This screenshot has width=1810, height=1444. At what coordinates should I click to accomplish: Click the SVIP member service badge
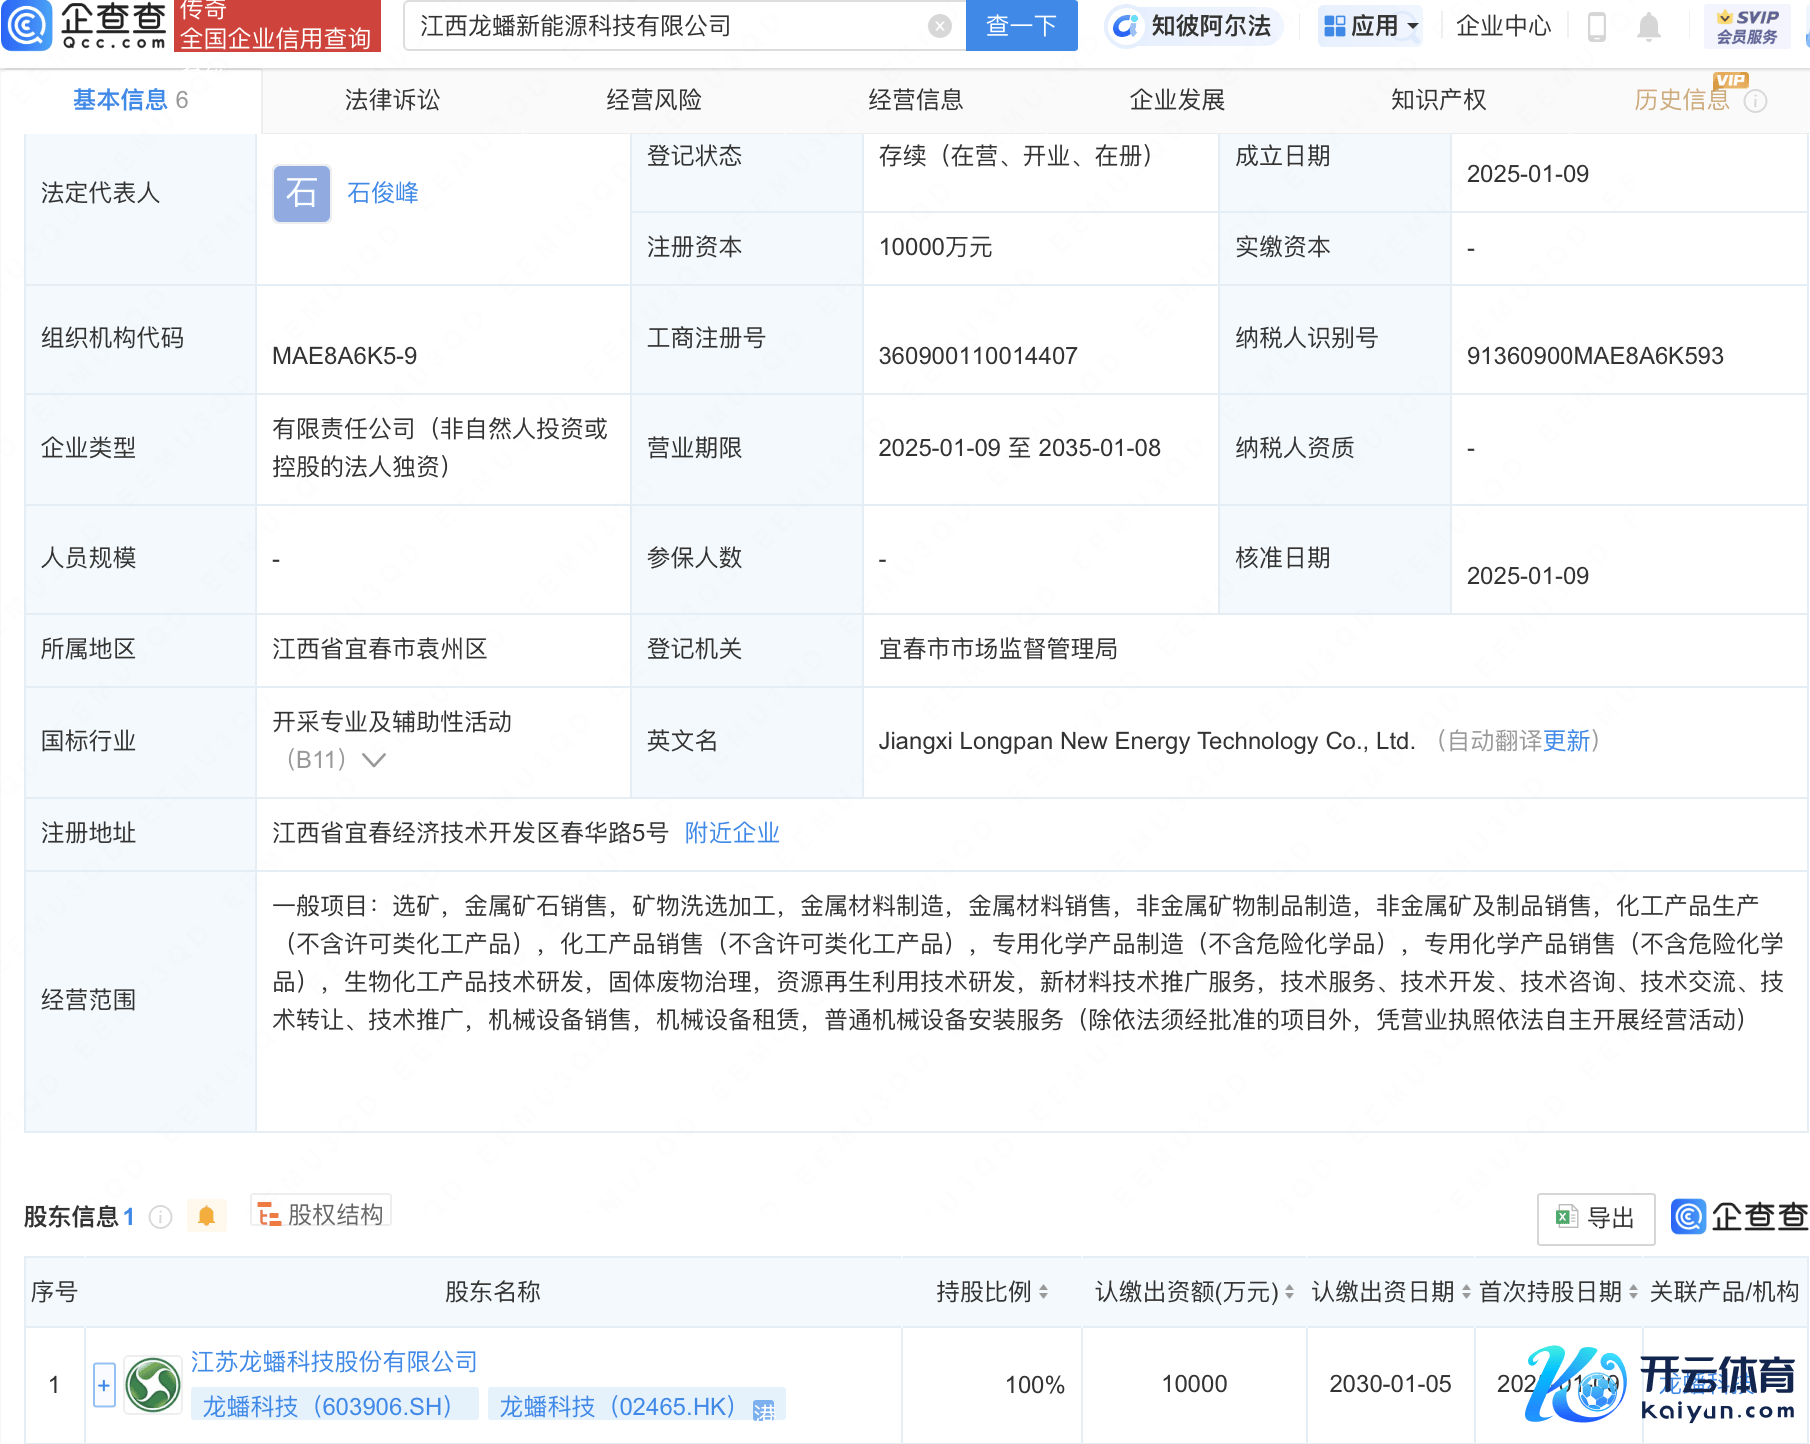pyautogui.click(x=1747, y=26)
